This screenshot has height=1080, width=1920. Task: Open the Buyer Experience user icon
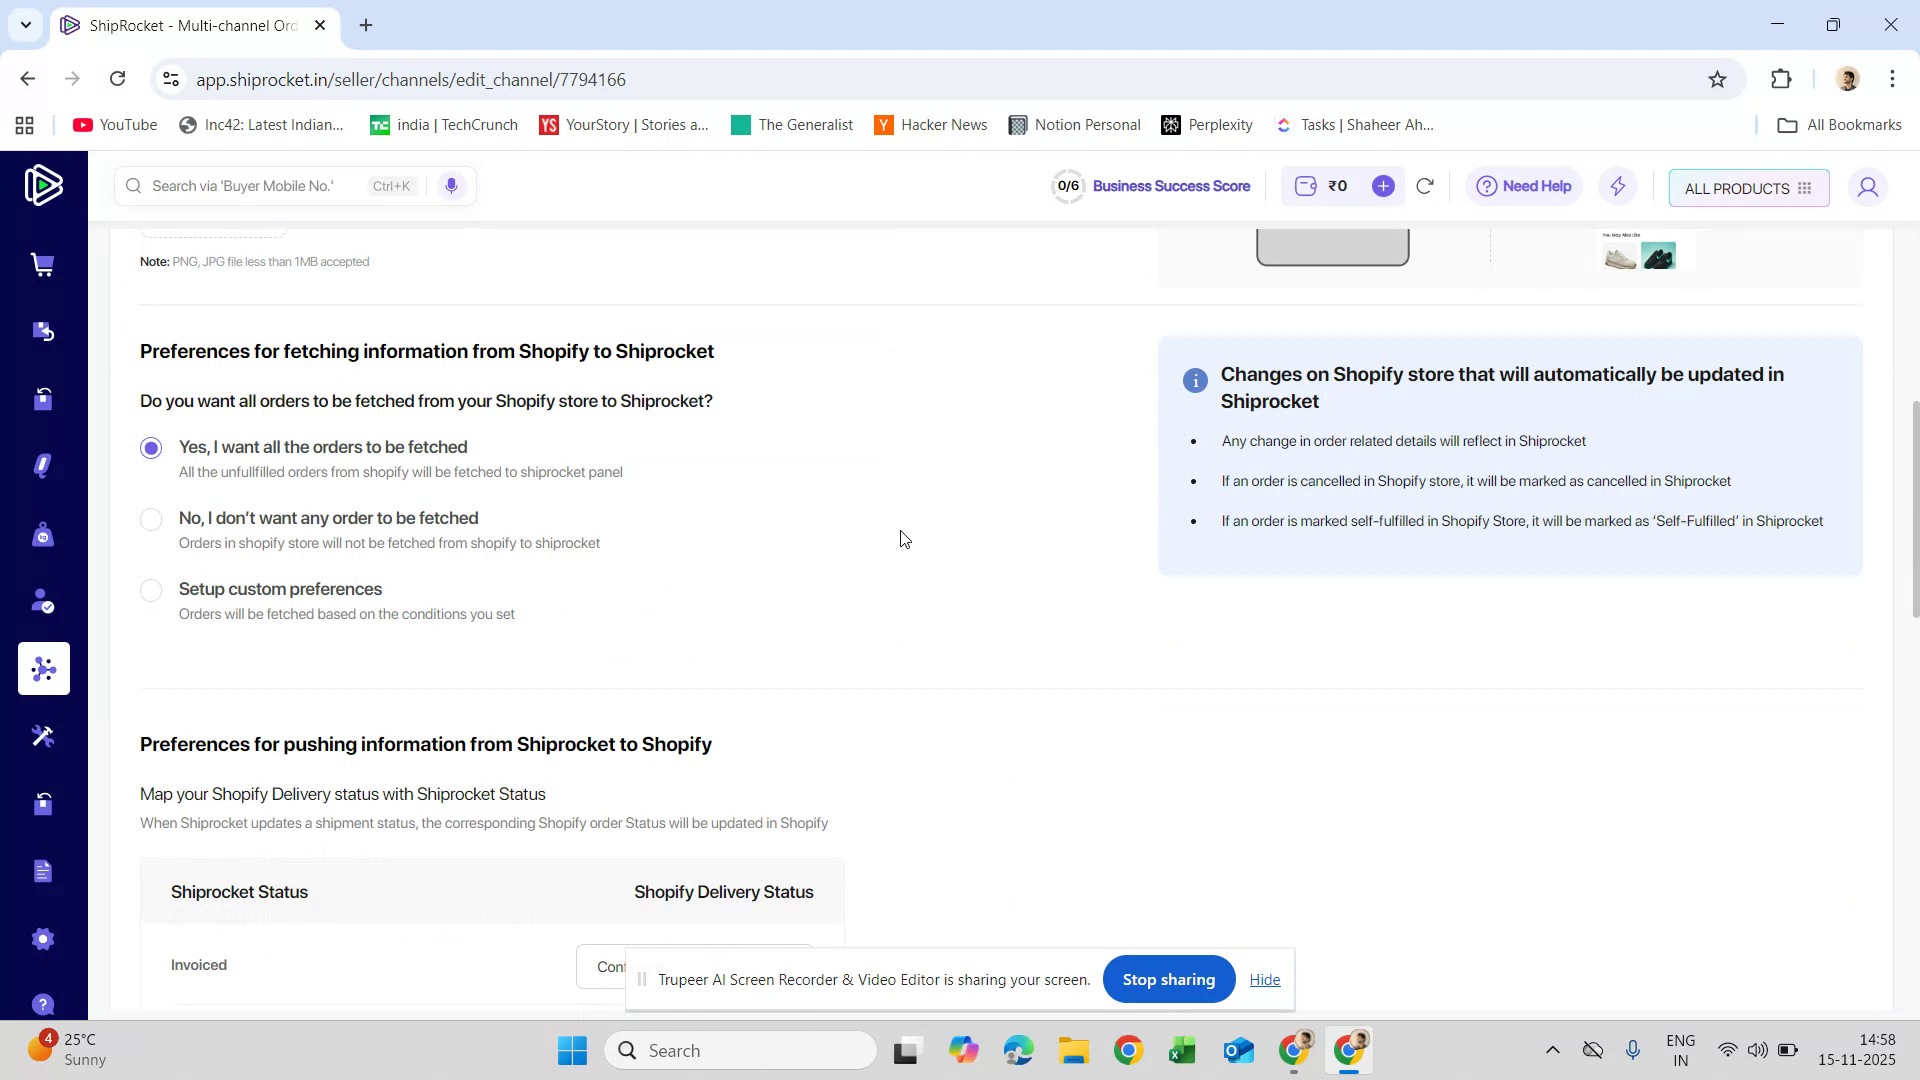(43, 601)
